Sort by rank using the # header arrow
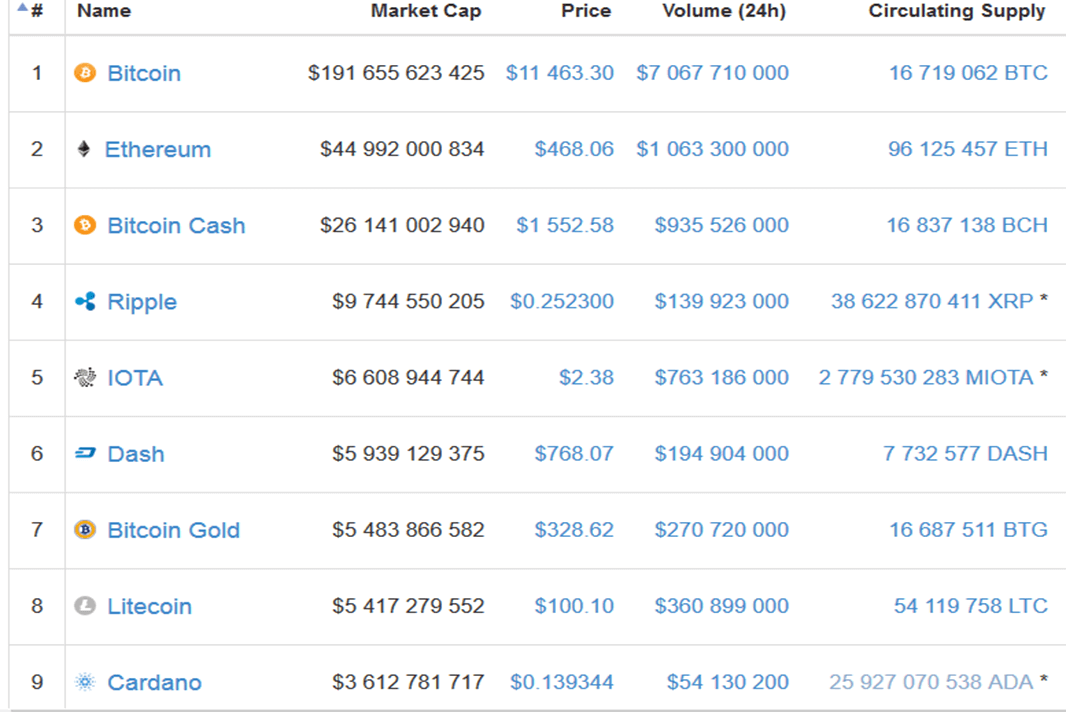The image size is (1066, 712). pos(22,9)
